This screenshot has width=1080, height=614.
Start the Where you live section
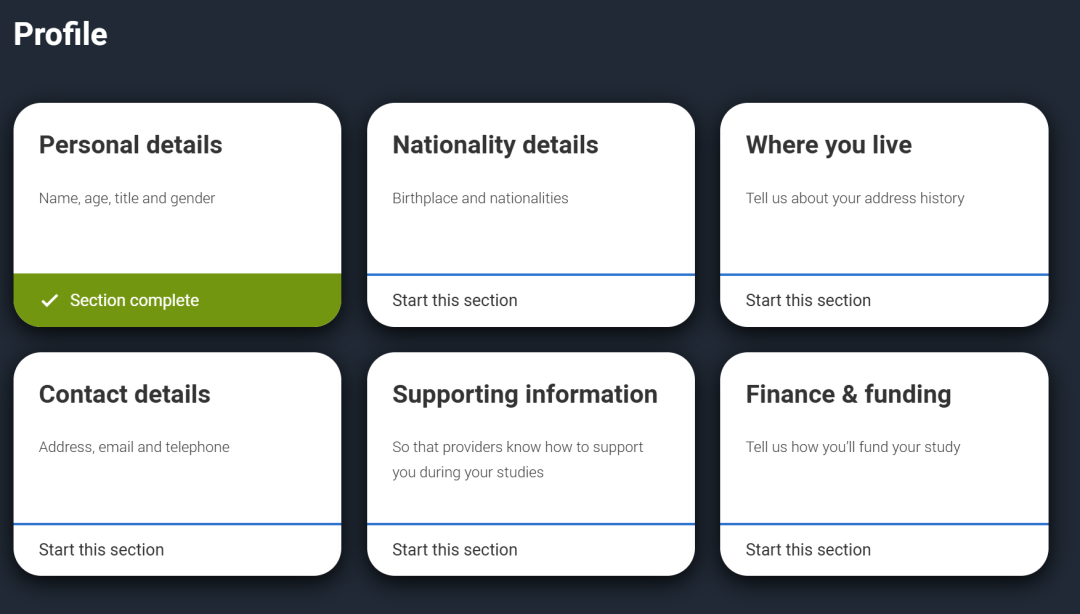point(808,300)
